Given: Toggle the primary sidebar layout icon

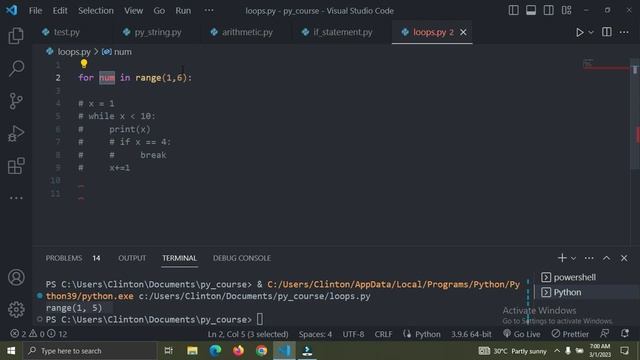Looking at the screenshot, I should 513,10.
